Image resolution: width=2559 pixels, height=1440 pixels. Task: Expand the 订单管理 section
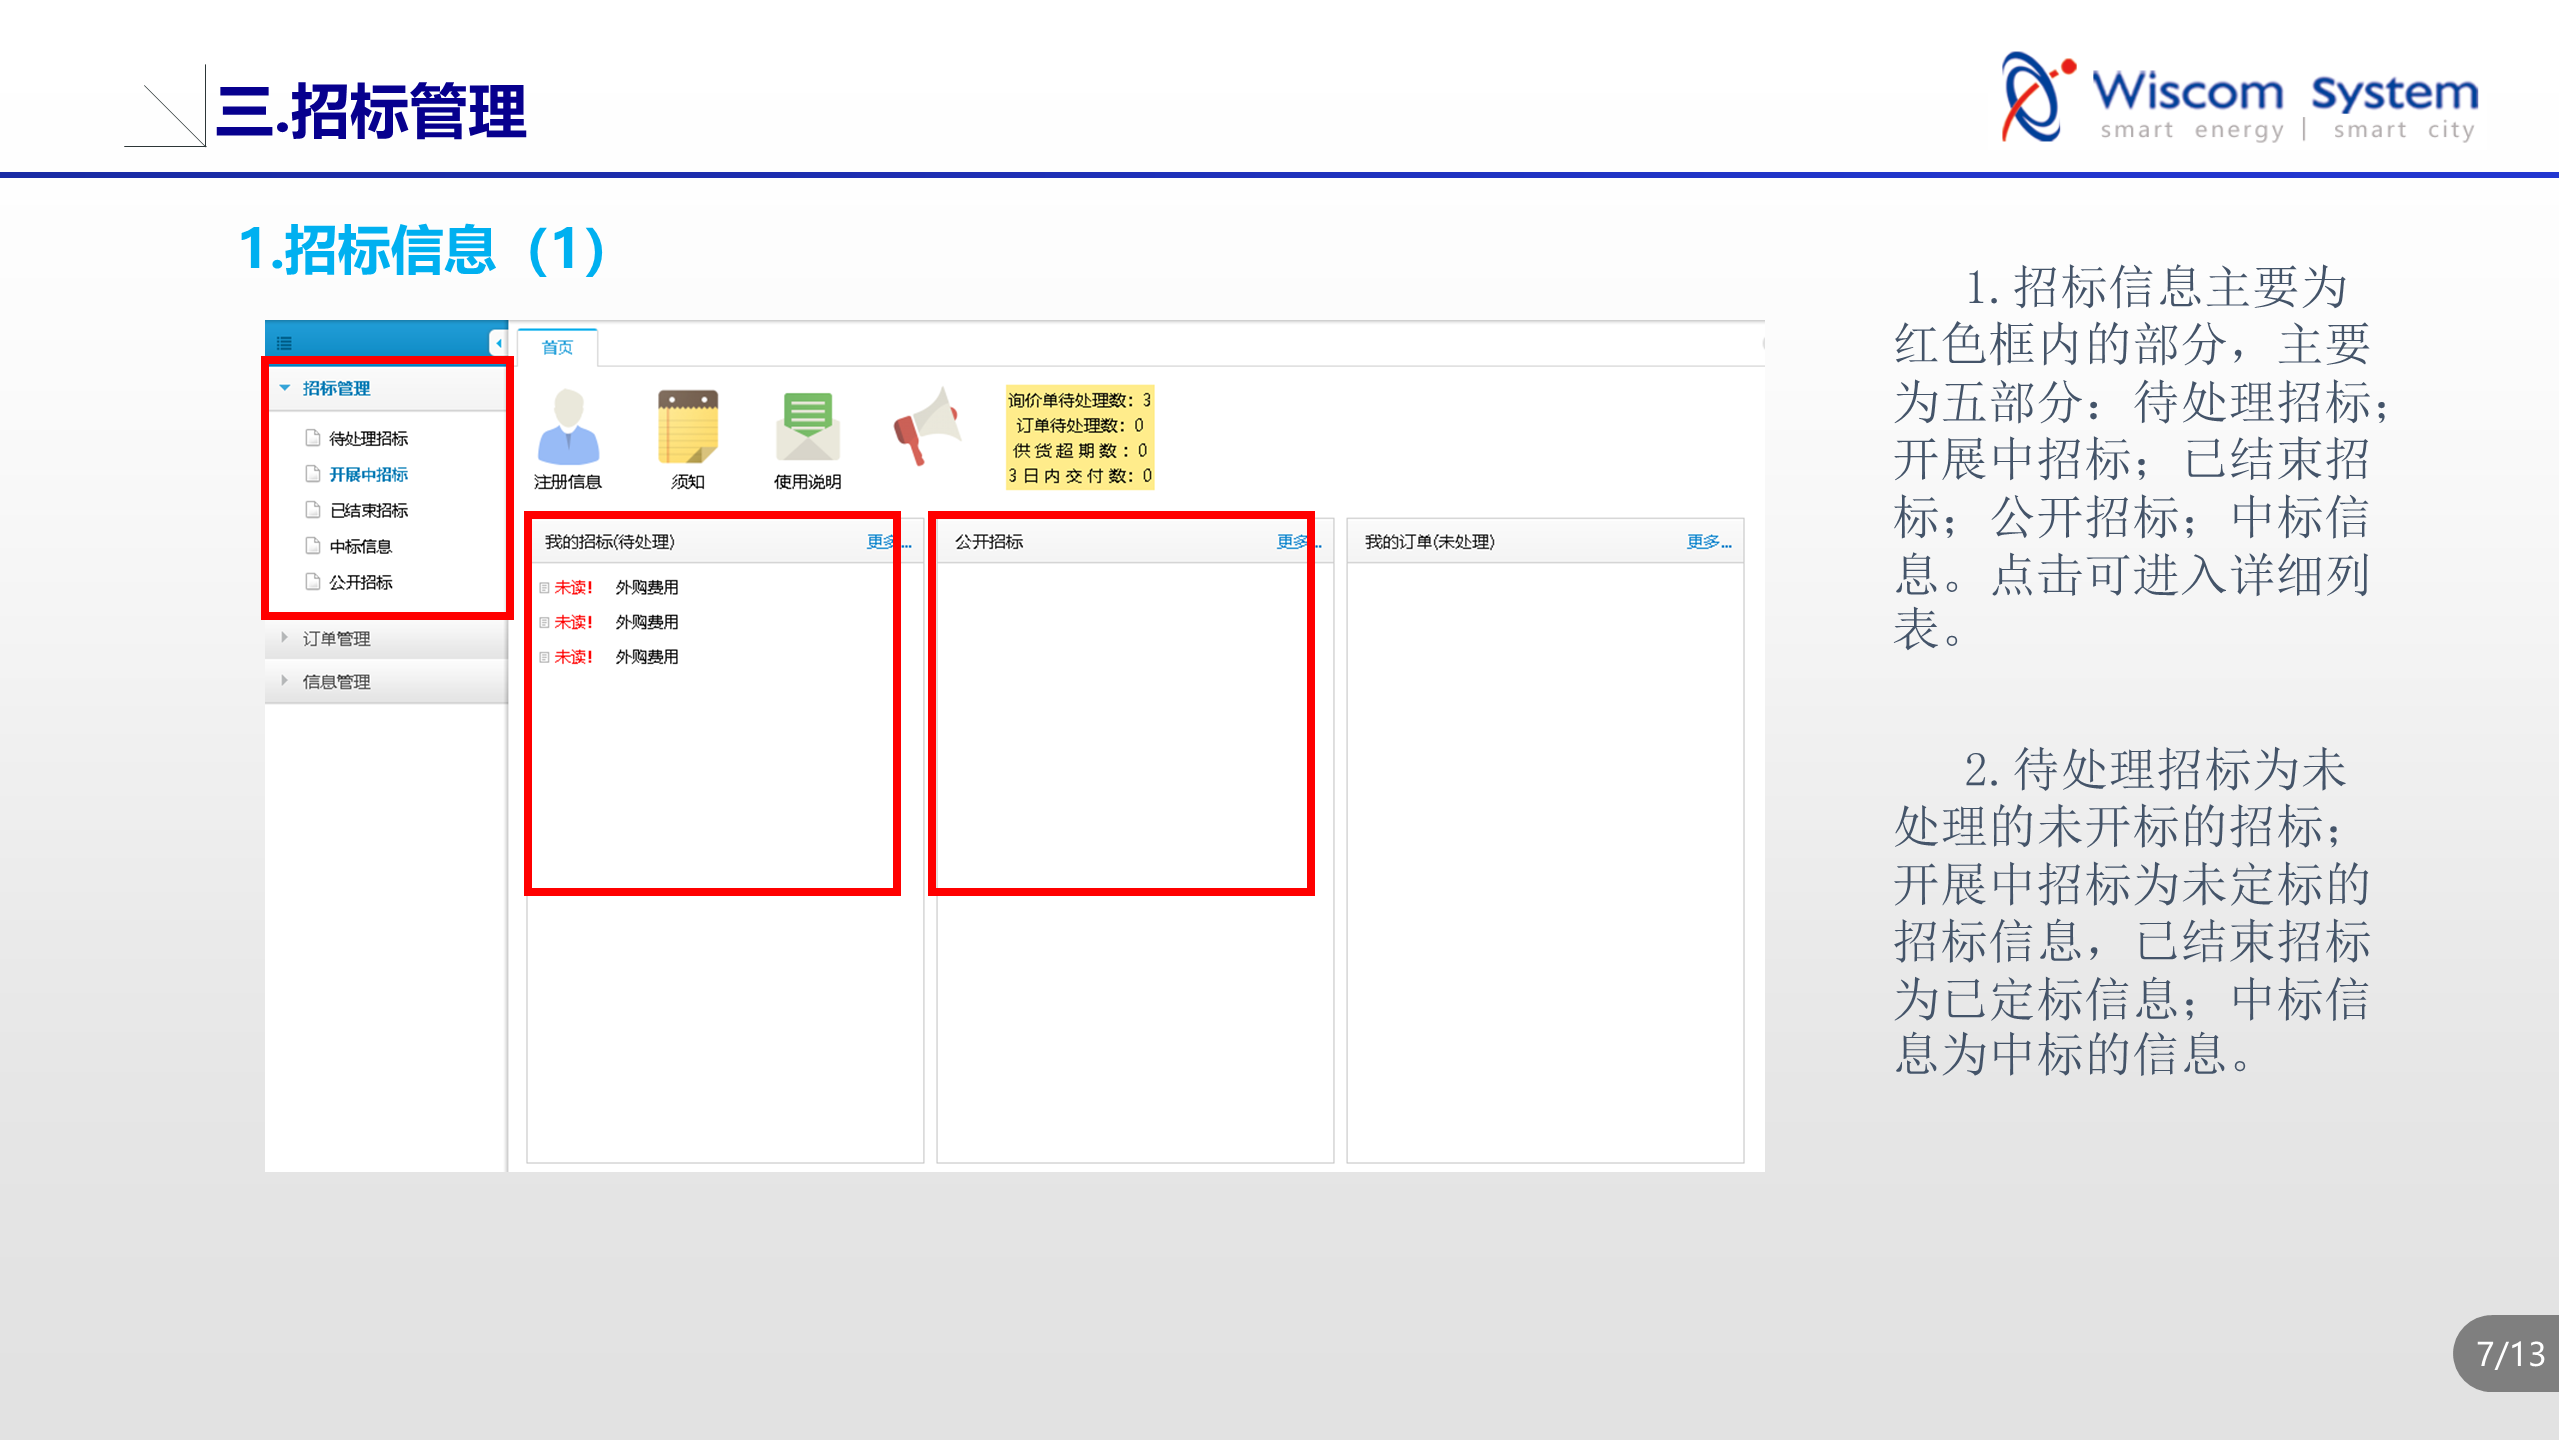[x=336, y=638]
